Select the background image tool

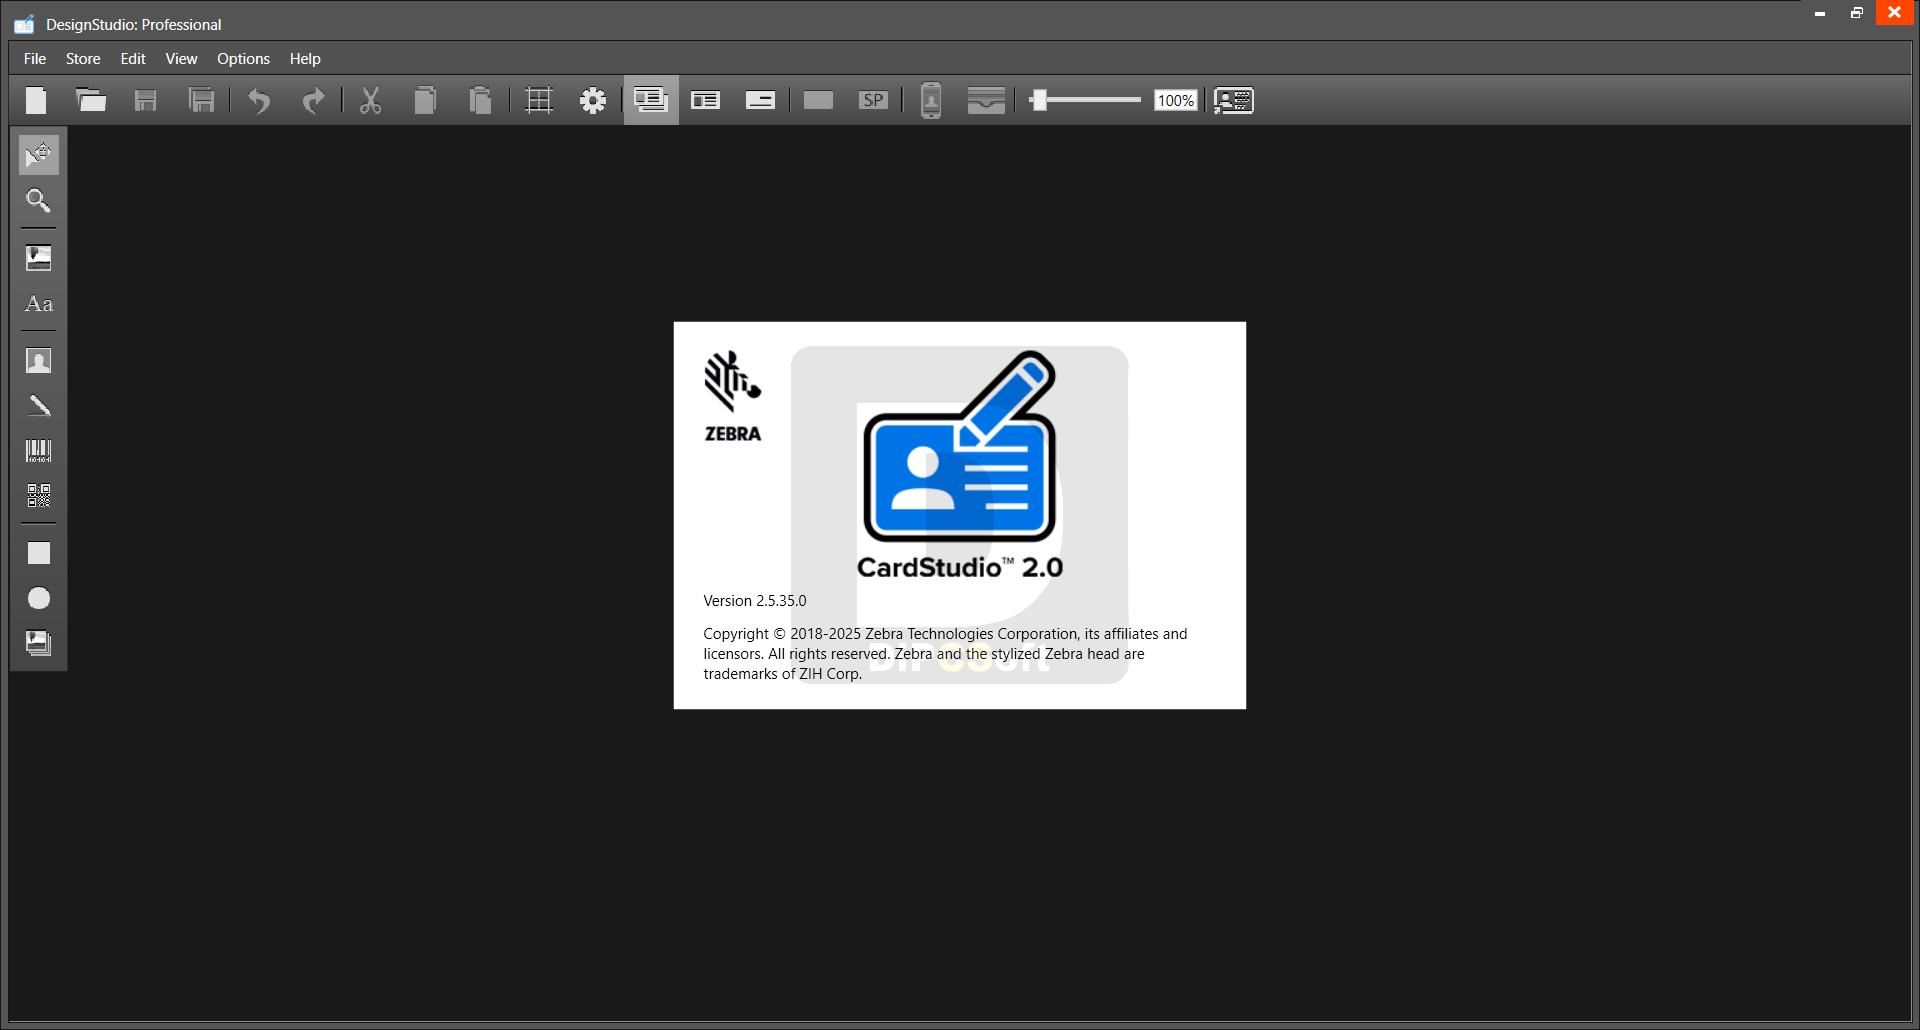[39, 643]
